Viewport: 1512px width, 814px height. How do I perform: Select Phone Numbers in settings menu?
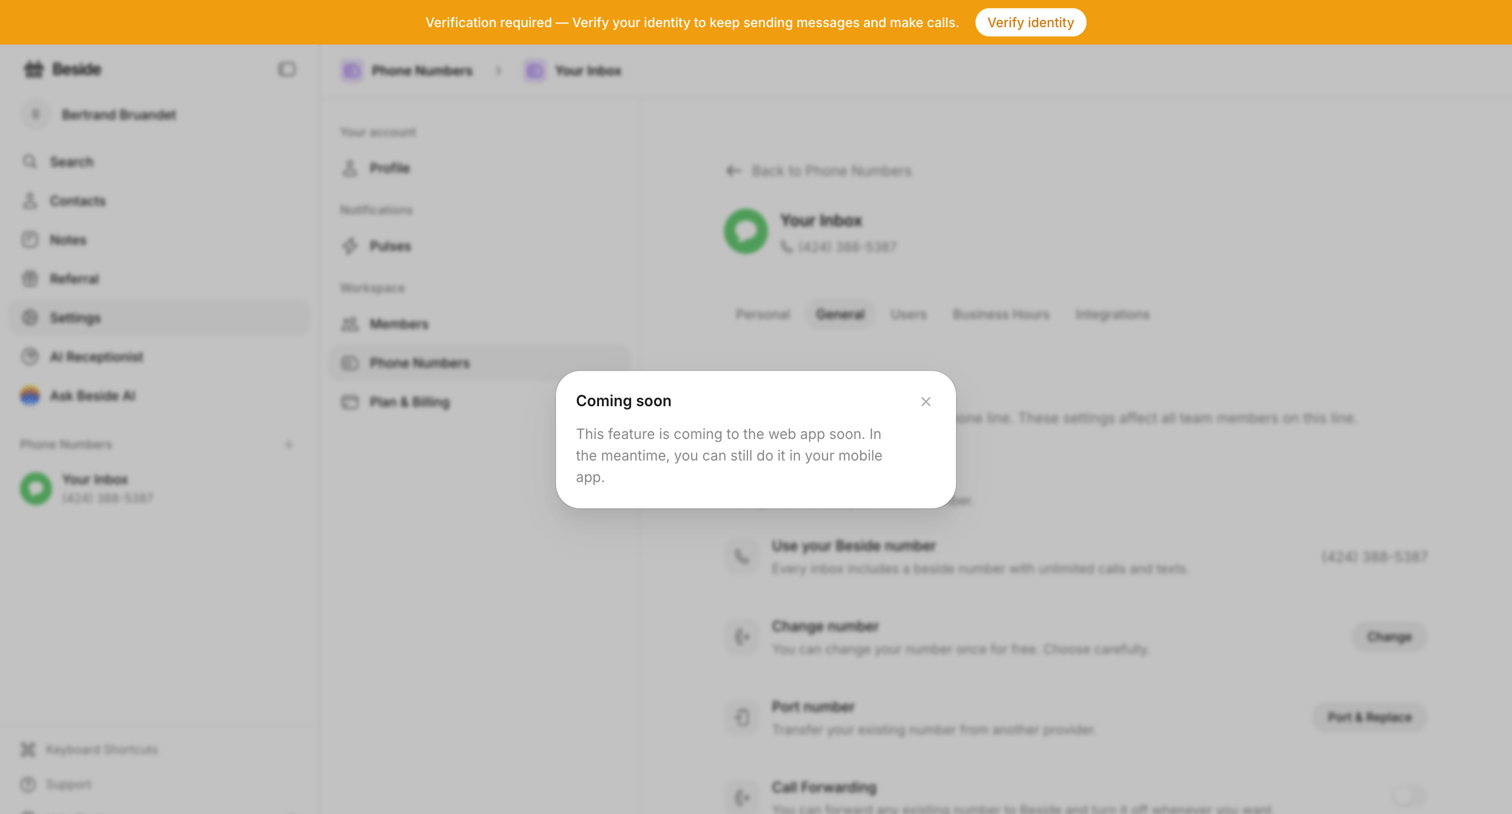[480, 363]
